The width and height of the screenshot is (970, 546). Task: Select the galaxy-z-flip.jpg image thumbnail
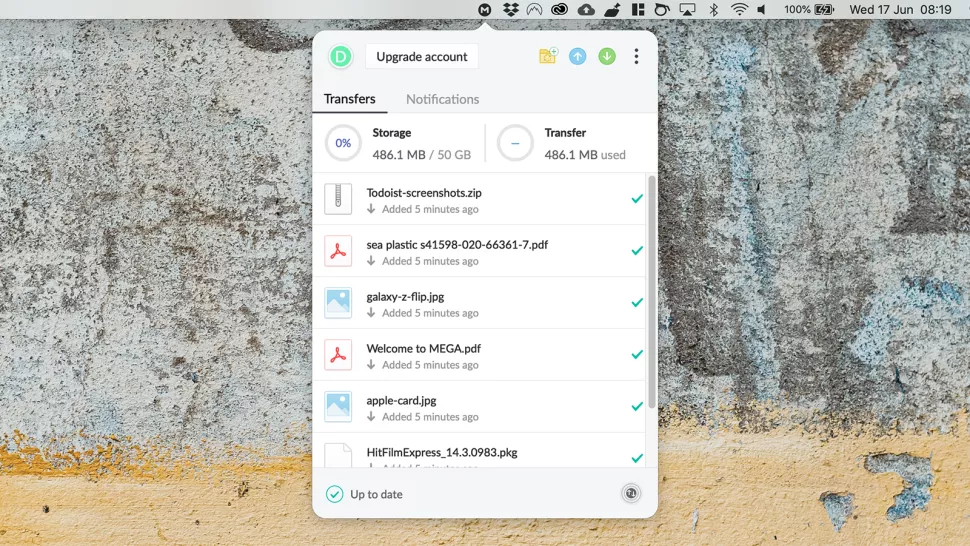338,303
